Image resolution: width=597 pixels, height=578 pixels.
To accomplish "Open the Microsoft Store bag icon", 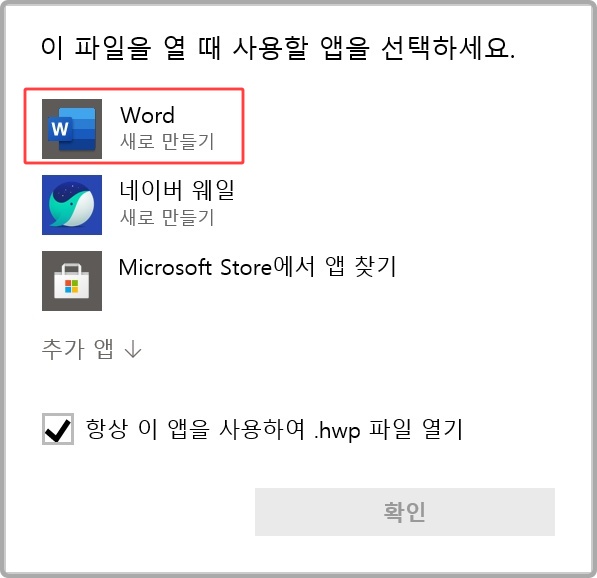I will 72,281.
